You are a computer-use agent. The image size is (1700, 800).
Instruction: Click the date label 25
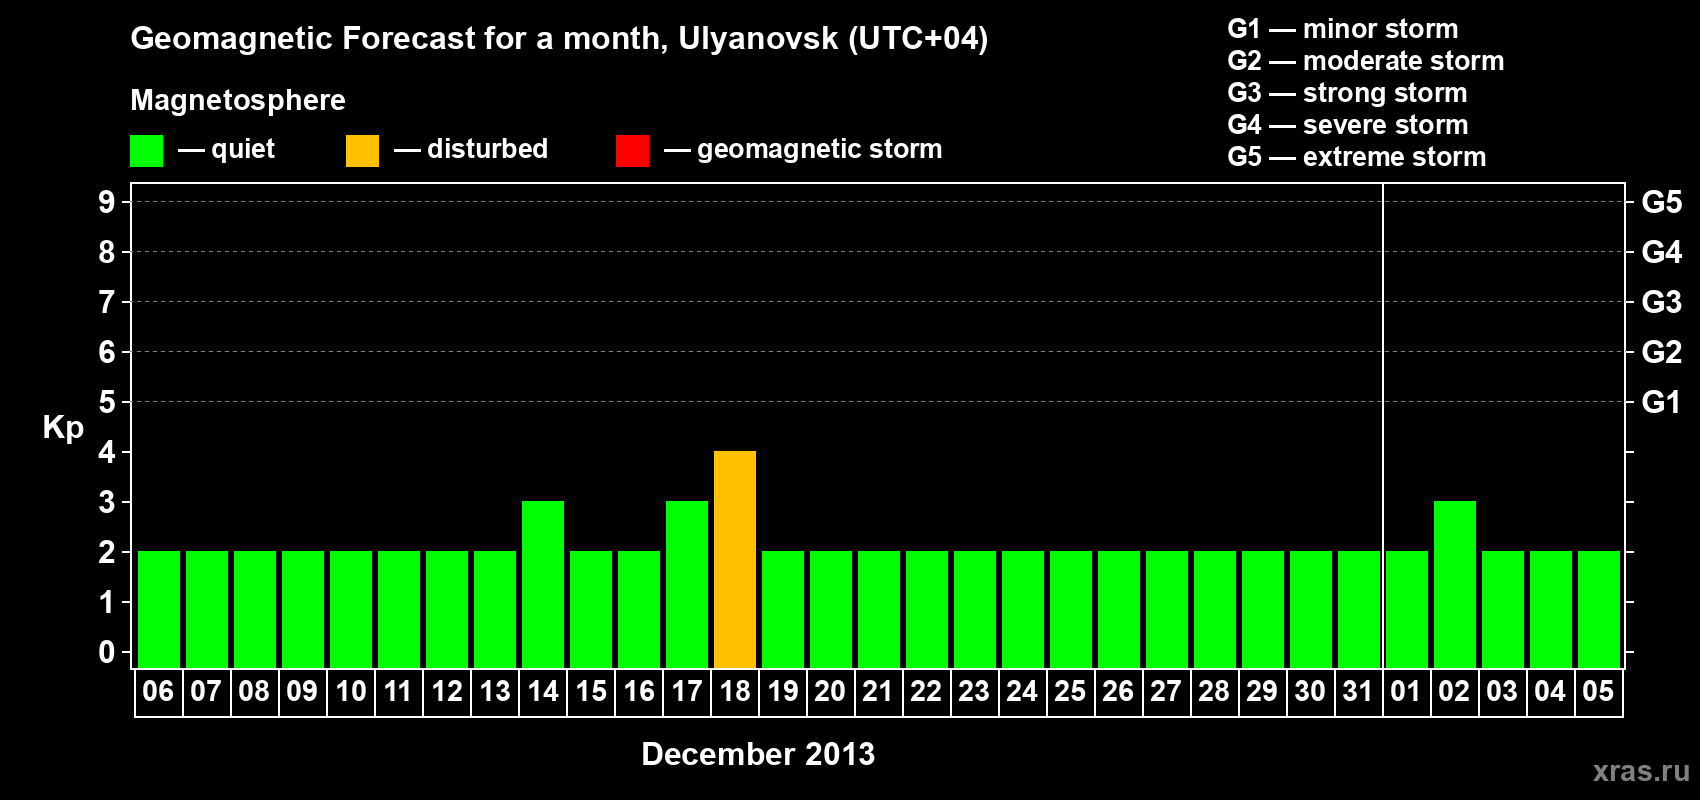coord(1070,691)
